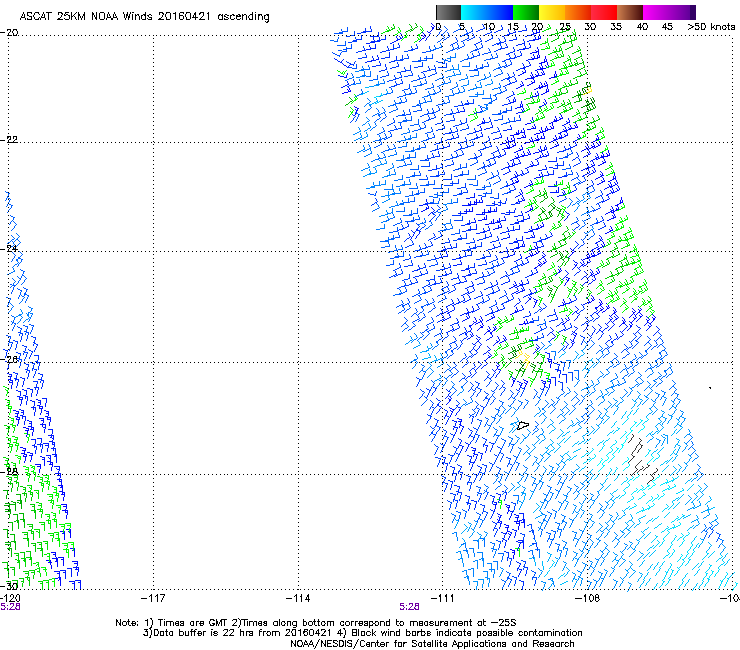Click the black contaminated wind barbs cluster

click(643, 461)
